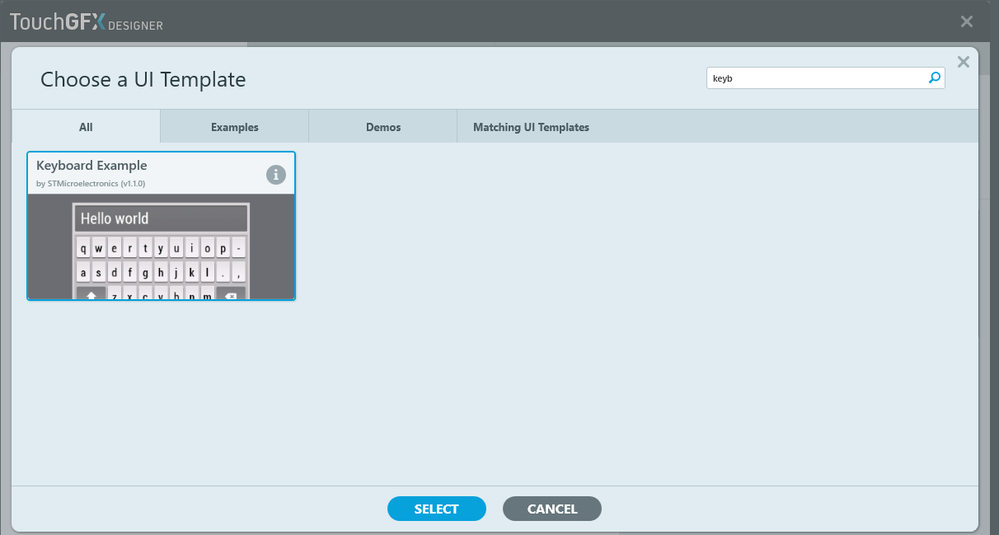Open info for Keyboard Example template
Screen dimensions: 999x535
point(276,175)
